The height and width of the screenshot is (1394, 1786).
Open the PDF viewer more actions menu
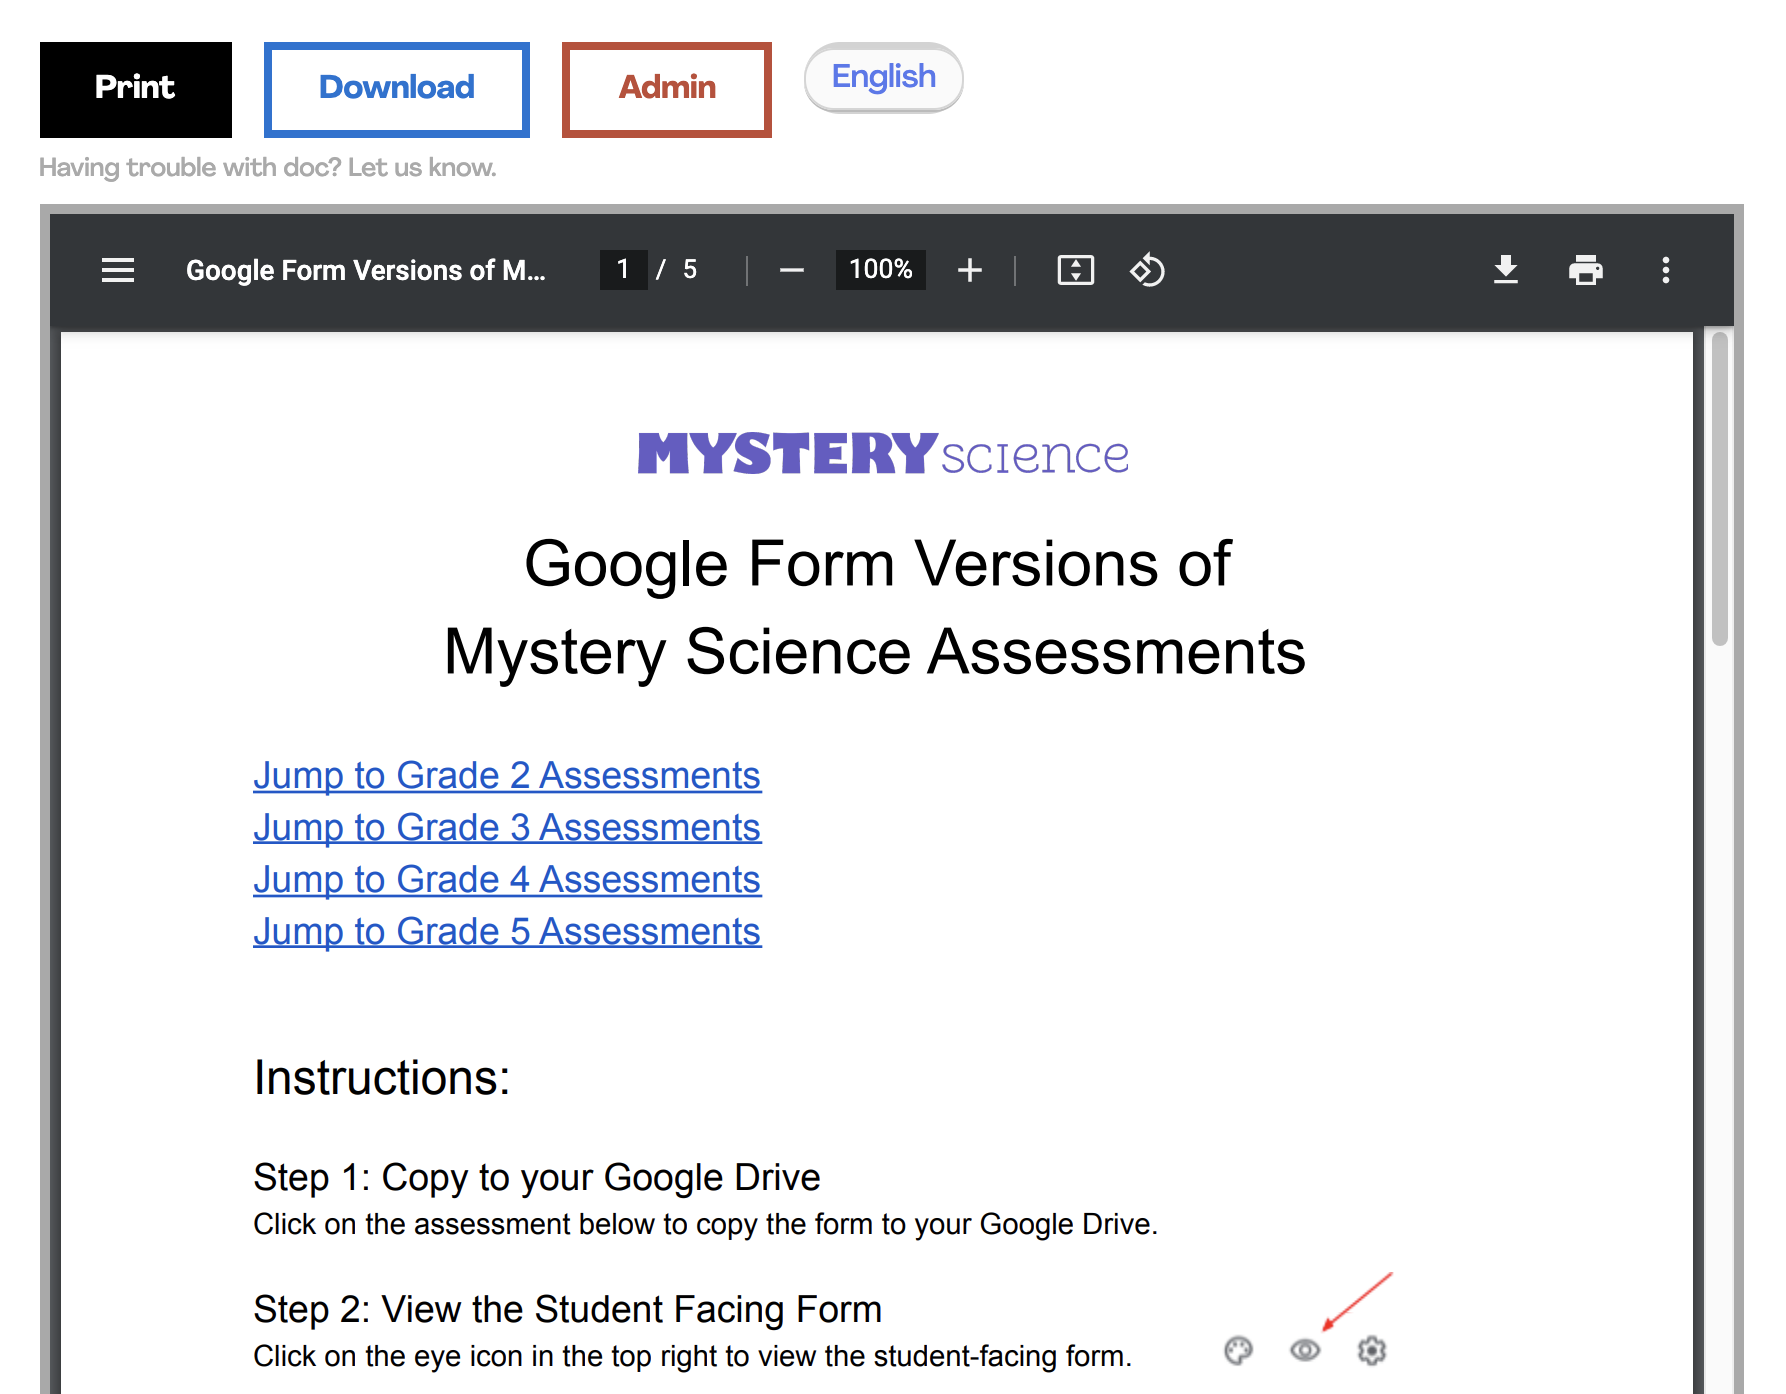pyautogui.click(x=1666, y=270)
